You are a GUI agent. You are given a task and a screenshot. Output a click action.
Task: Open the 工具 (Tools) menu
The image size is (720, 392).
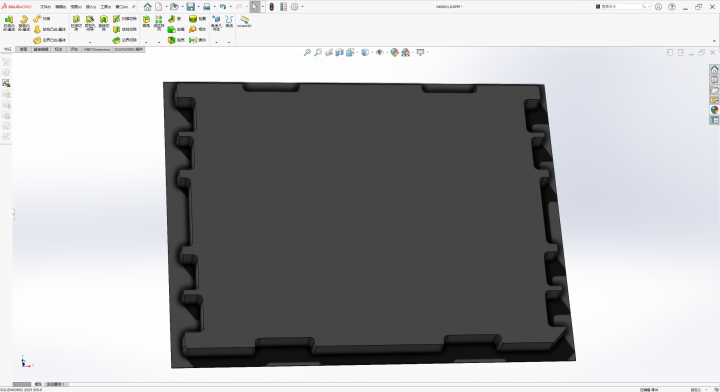tap(106, 7)
